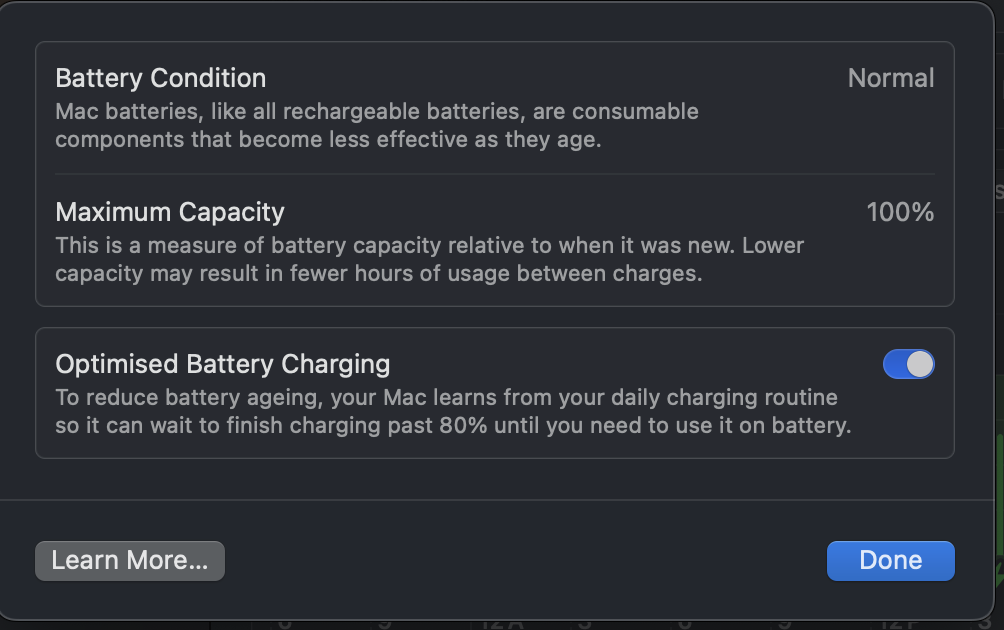Open the Learn More... help button
The width and height of the screenshot is (1004, 630).
(x=130, y=561)
